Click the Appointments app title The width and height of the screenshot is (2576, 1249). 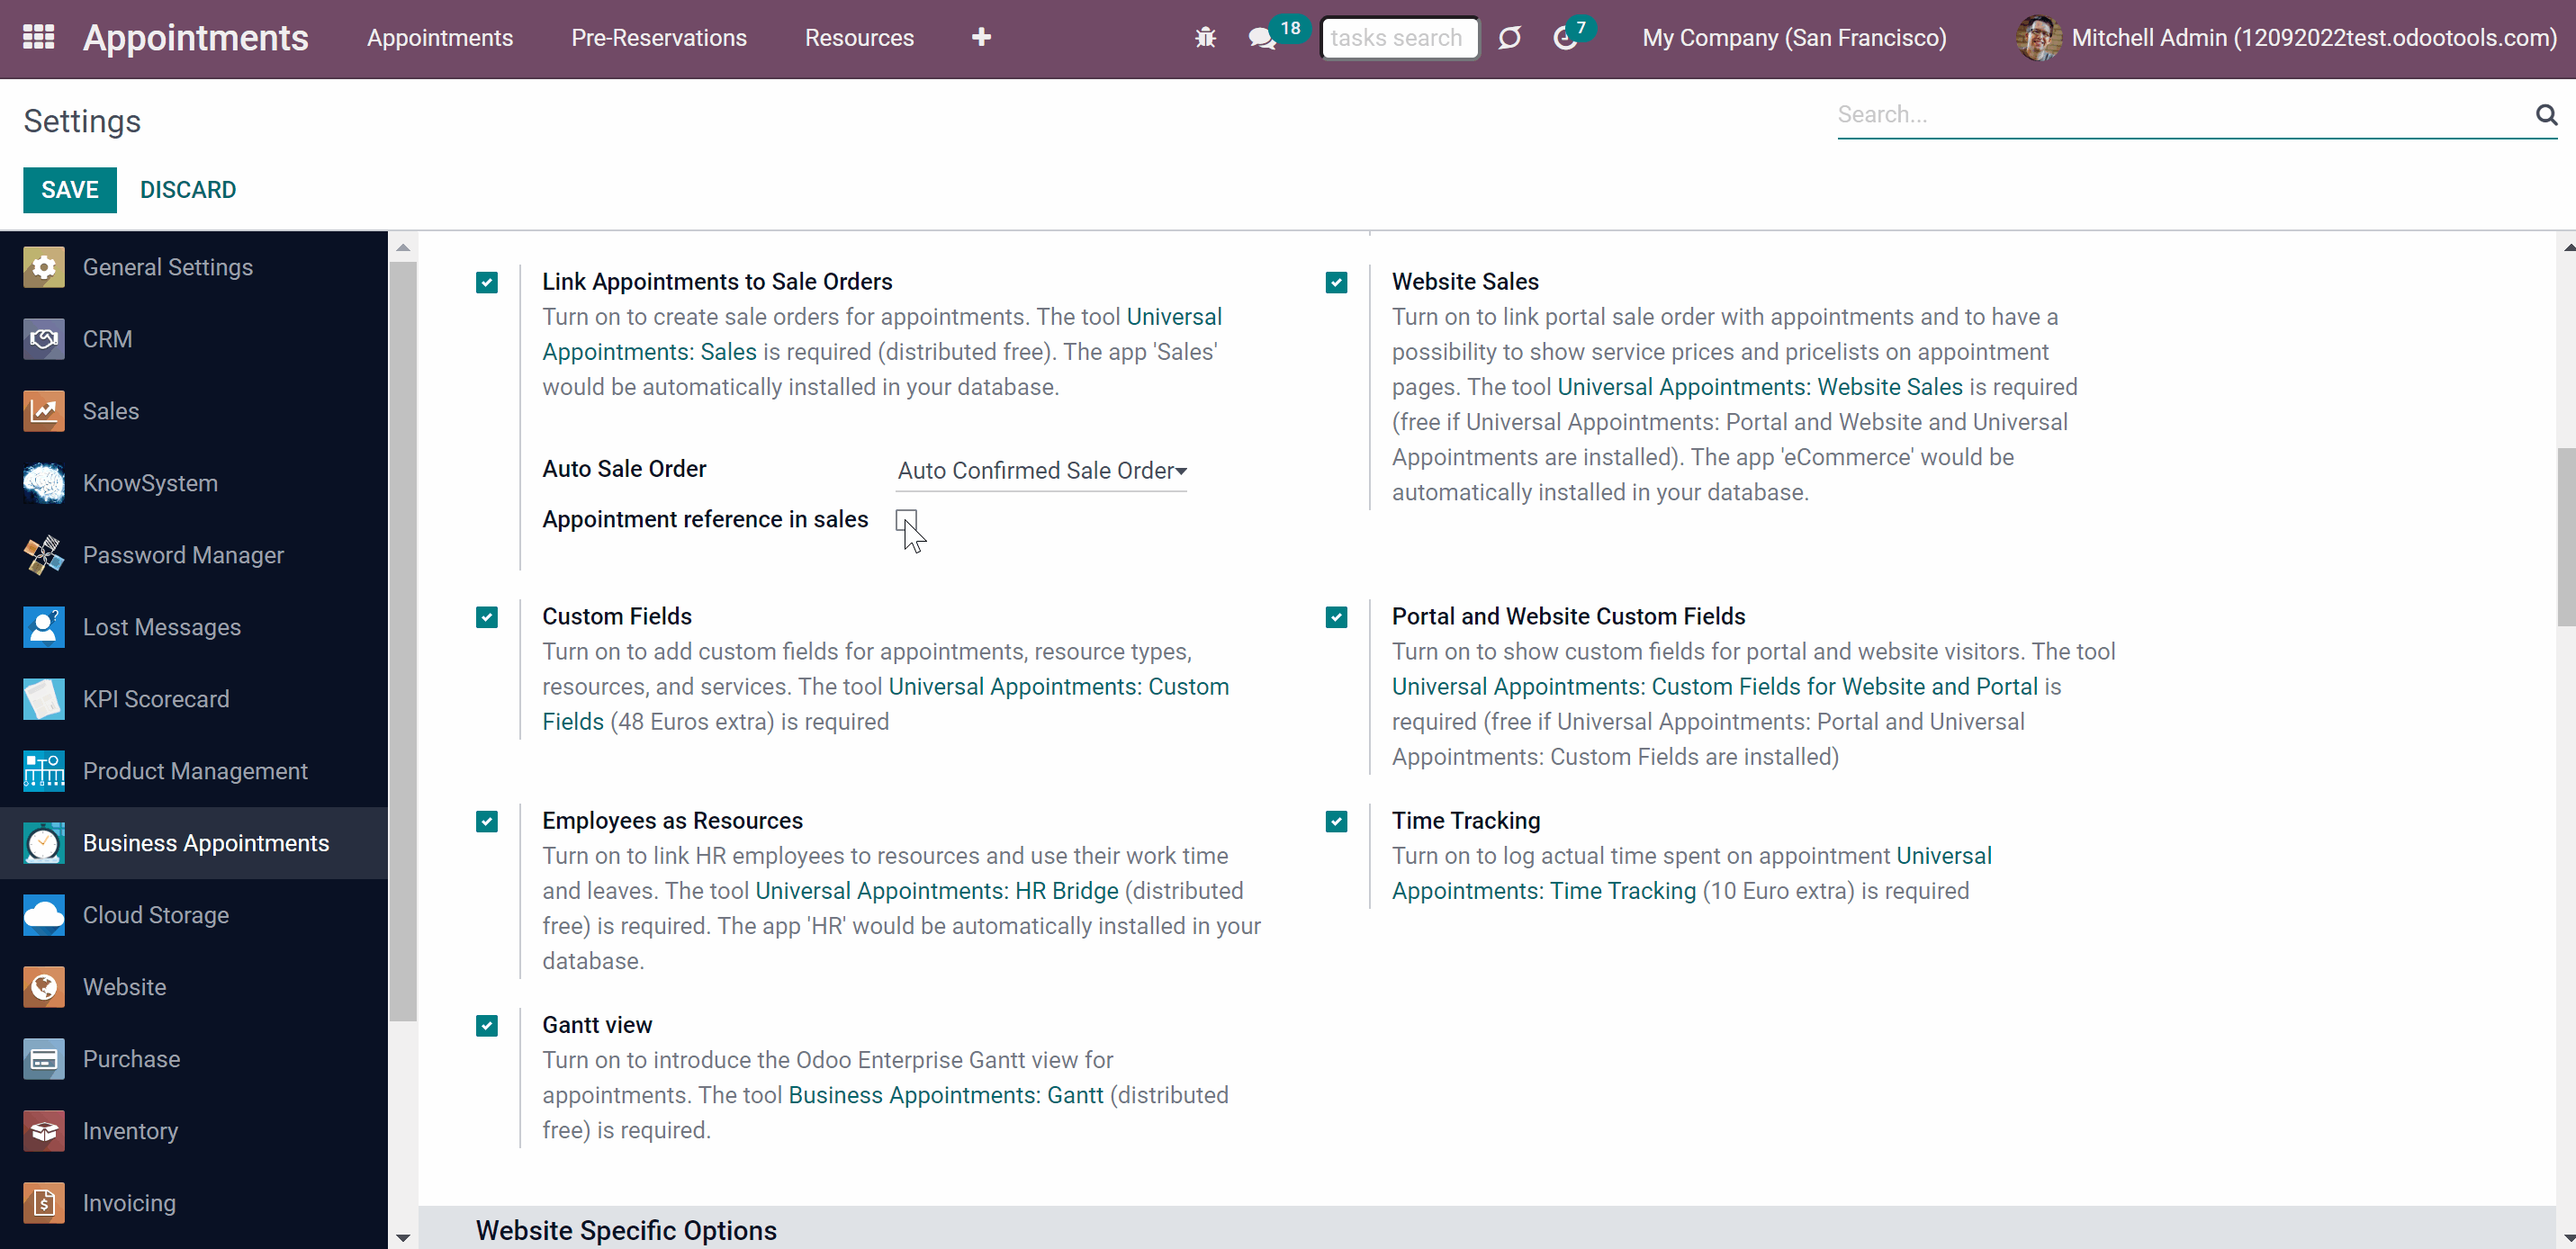point(196,38)
